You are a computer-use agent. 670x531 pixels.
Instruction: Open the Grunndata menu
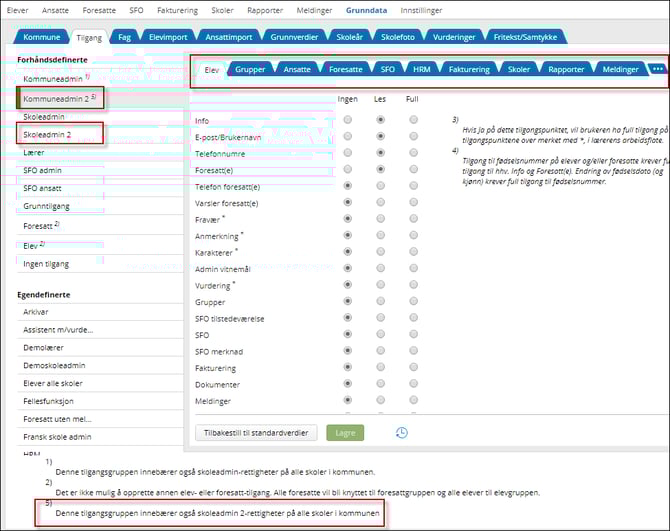(x=366, y=9)
